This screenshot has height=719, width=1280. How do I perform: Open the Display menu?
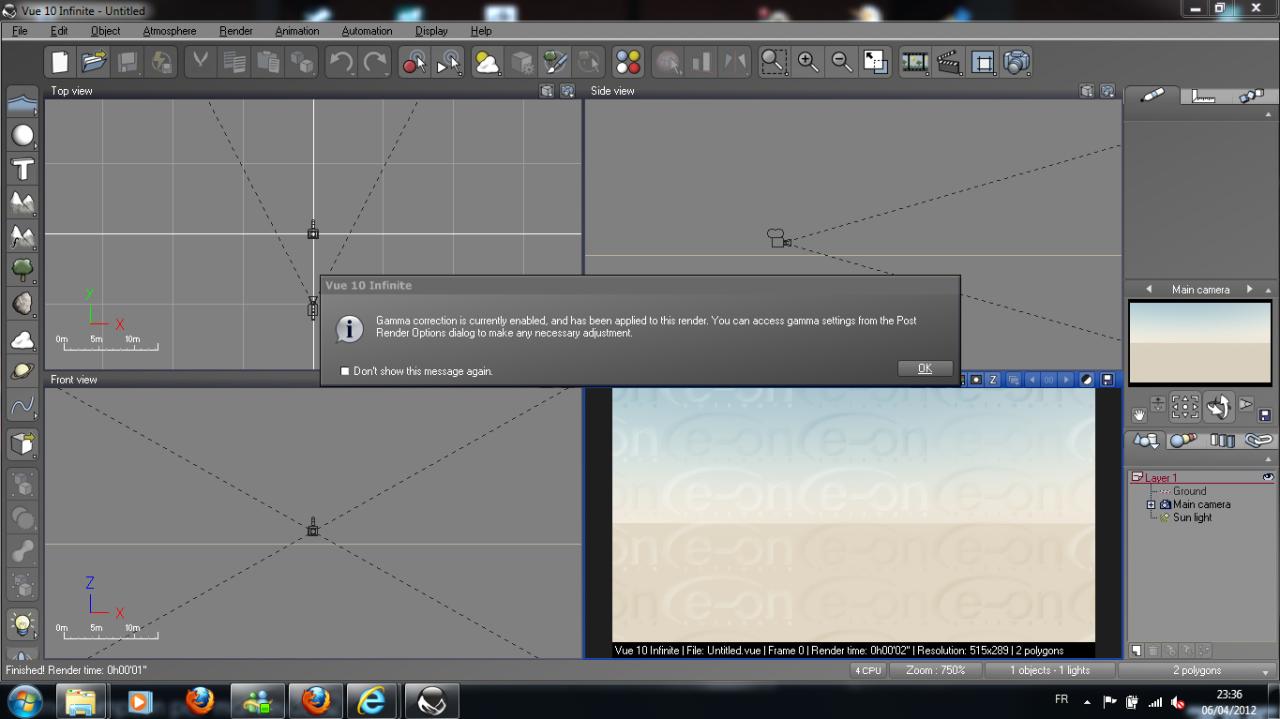[431, 31]
